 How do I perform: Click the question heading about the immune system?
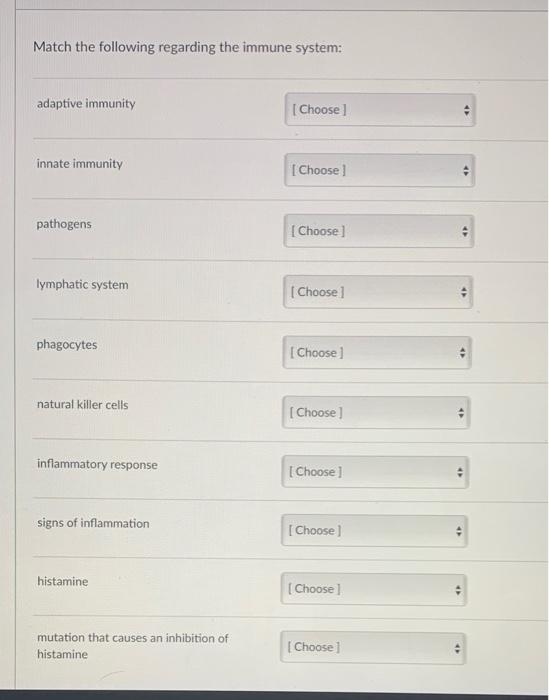[187, 47]
